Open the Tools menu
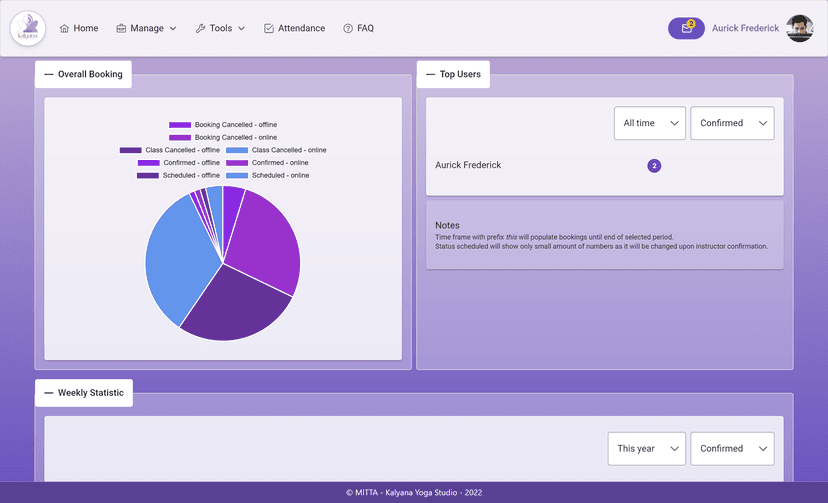Viewport: 828px width, 503px height. 221,29
